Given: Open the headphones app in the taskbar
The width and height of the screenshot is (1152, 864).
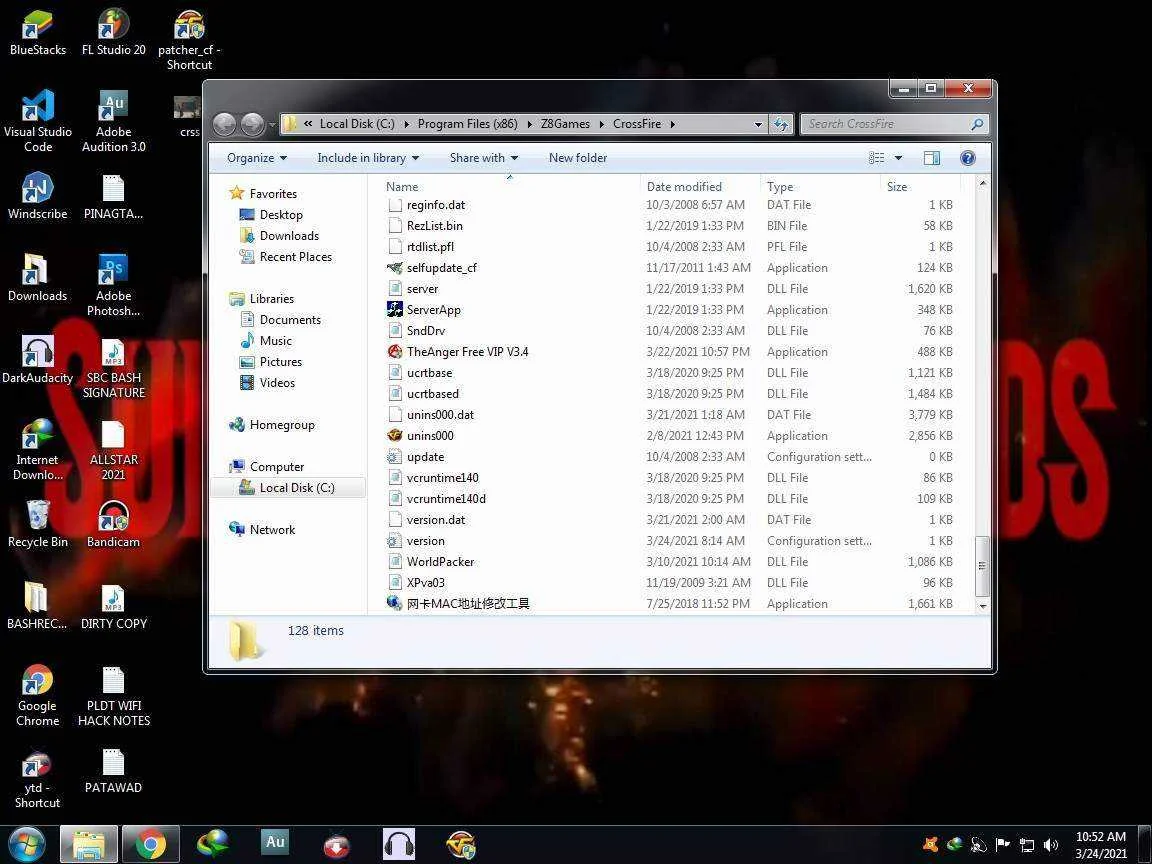Looking at the screenshot, I should coord(399,844).
